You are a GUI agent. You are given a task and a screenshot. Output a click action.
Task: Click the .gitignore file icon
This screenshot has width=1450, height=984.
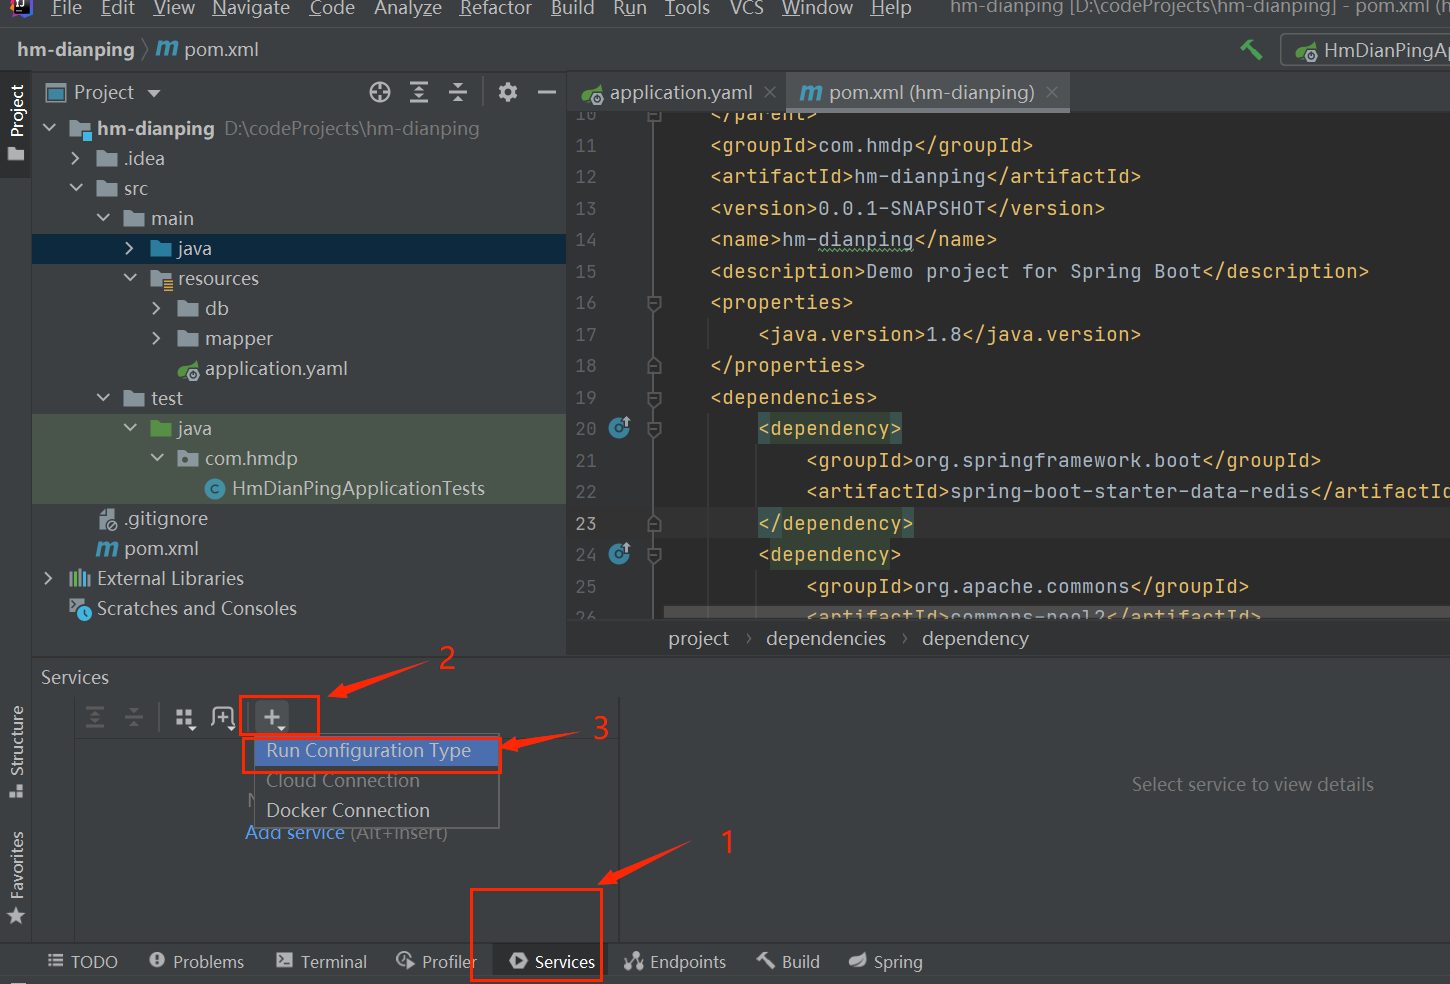107,519
